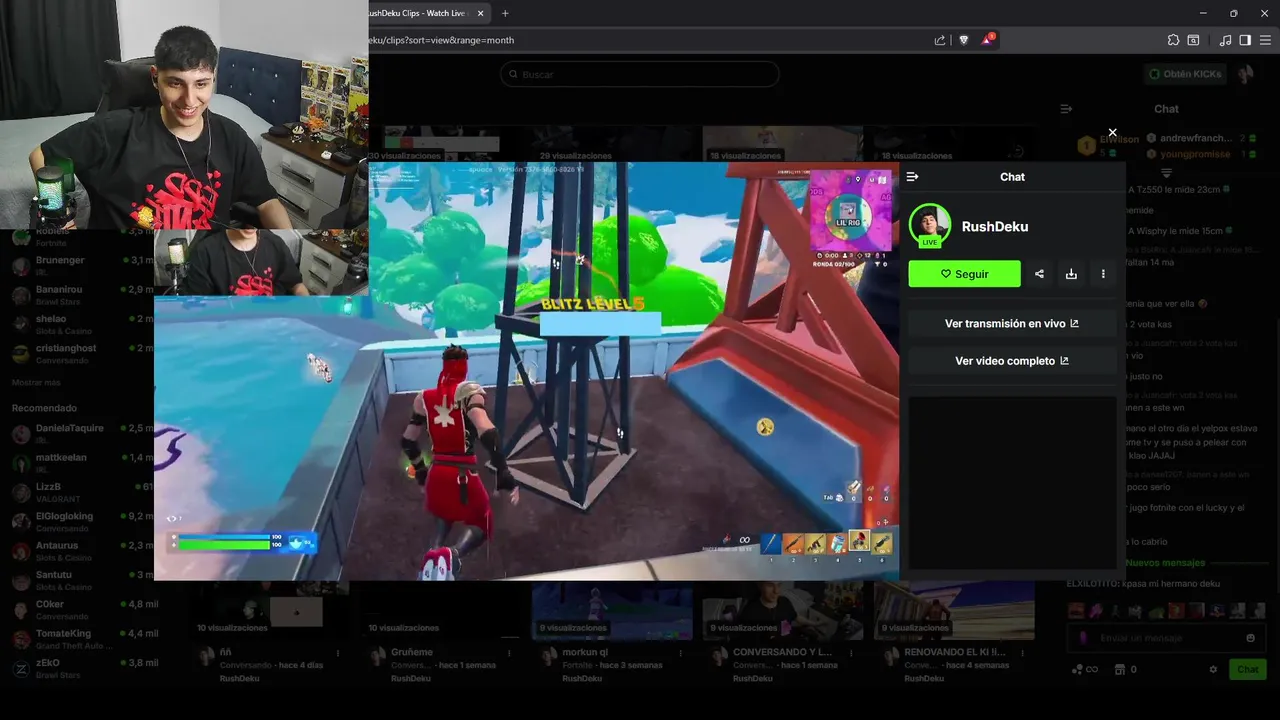Open a new browser tab
Image resolution: width=1280 pixels, height=720 pixels.
coord(505,13)
